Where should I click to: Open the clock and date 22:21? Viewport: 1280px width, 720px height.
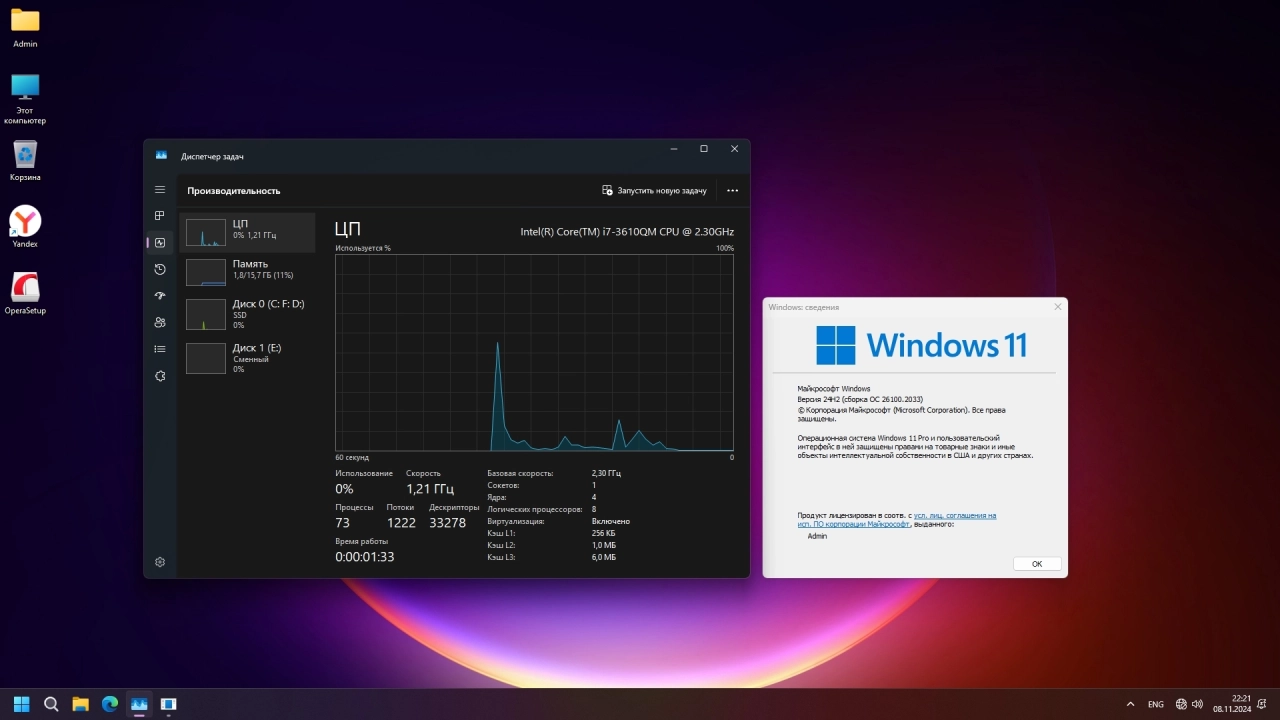1233,704
